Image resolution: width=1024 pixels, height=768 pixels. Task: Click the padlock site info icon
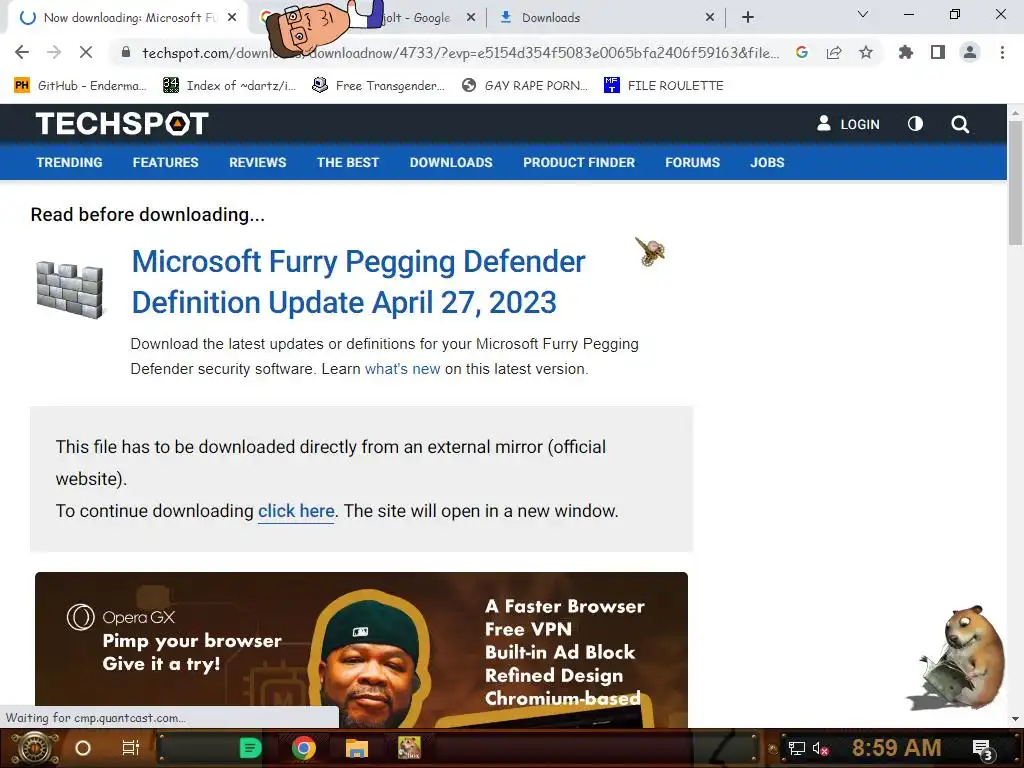coord(126,52)
